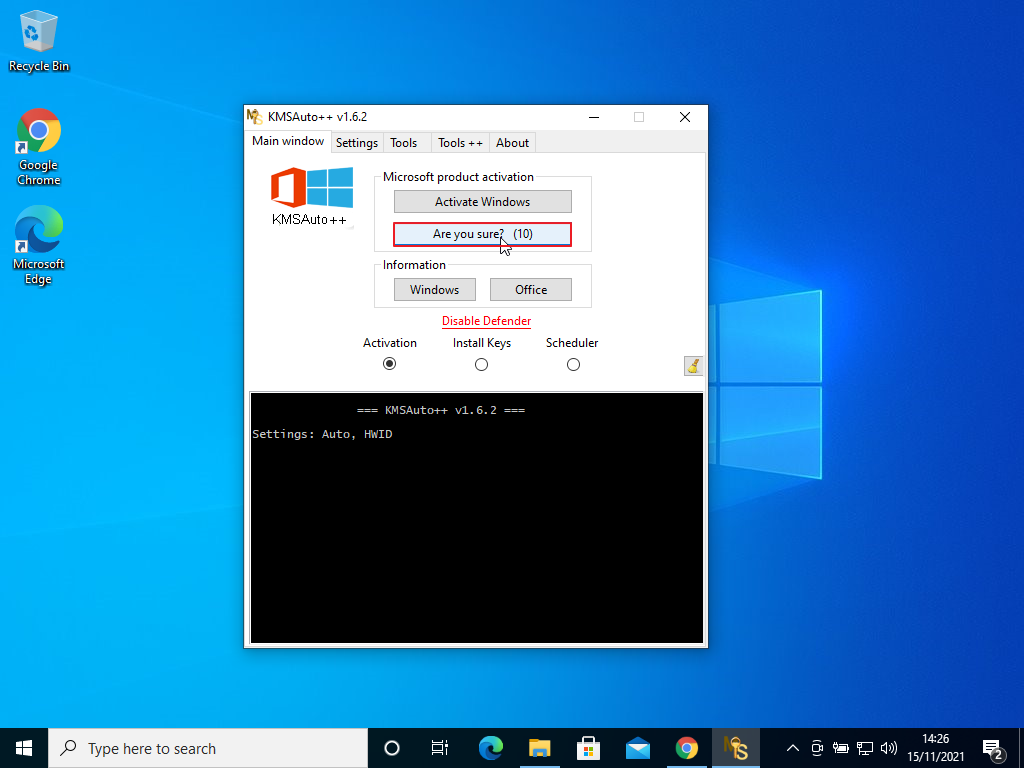Open the clock and date flyout

[x=935, y=748]
